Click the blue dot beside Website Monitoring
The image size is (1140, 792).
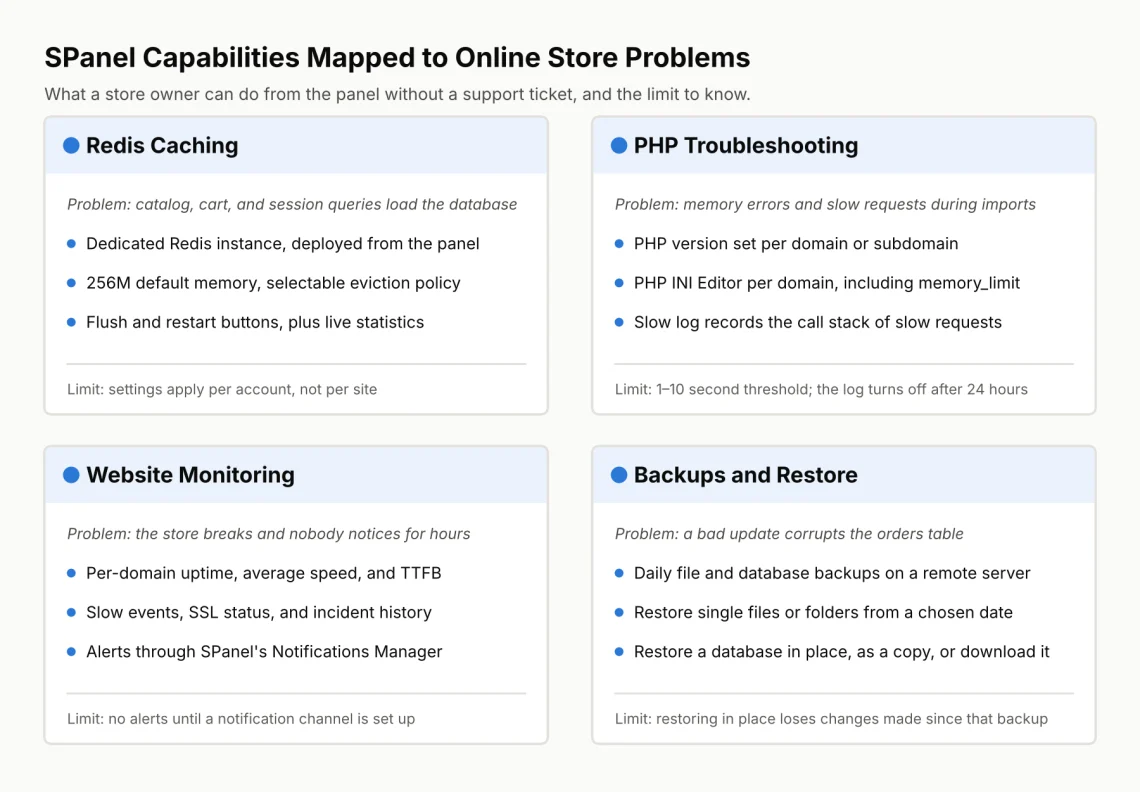(71, 475)
